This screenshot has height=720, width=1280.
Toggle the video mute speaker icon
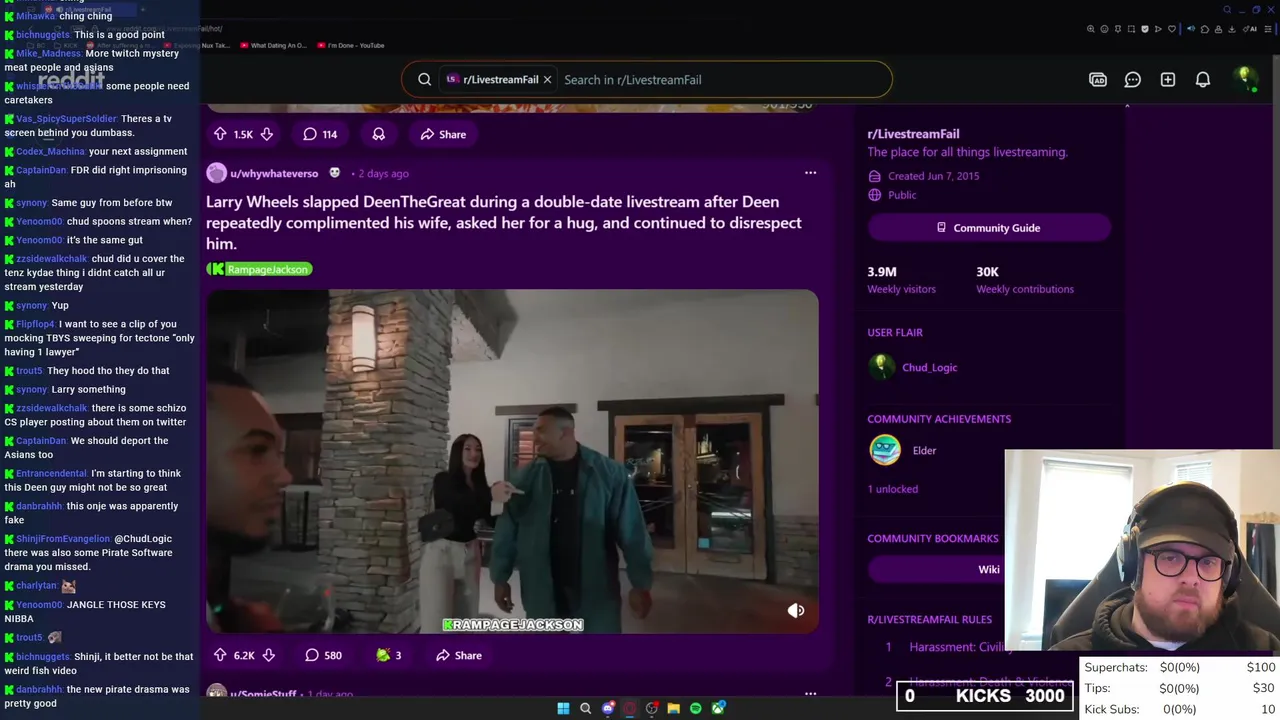(796, 610)
